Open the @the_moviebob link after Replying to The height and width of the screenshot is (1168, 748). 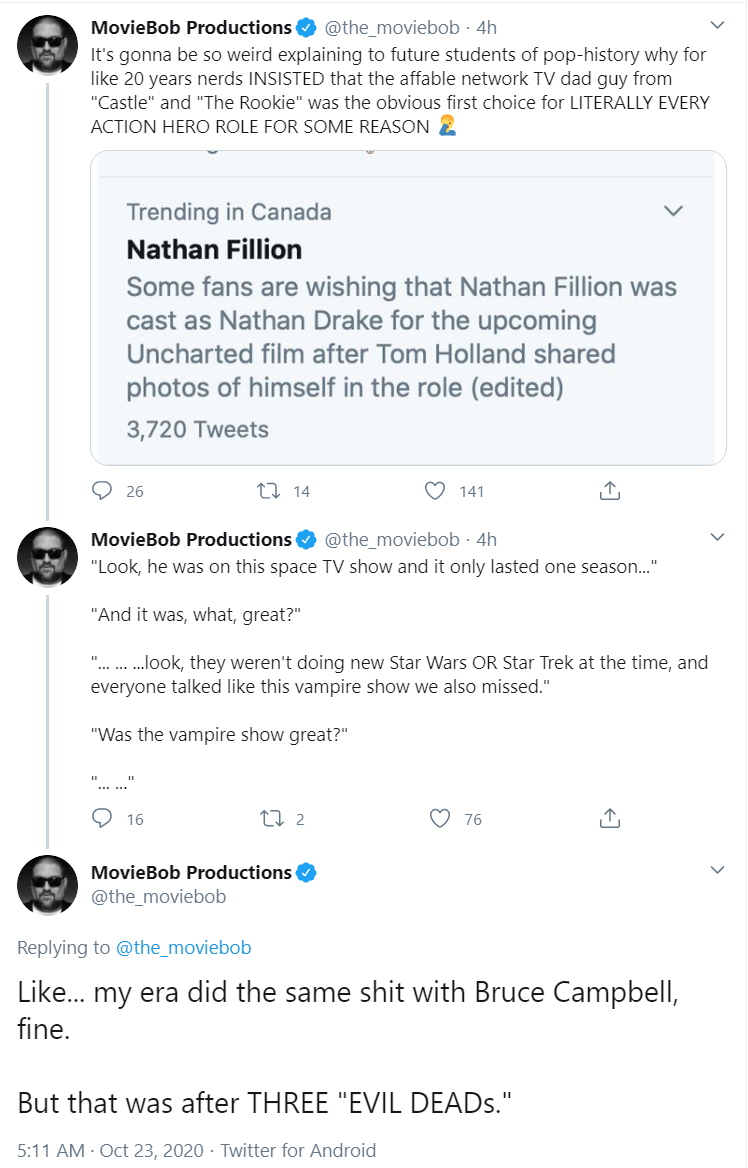tap(183, 948)
